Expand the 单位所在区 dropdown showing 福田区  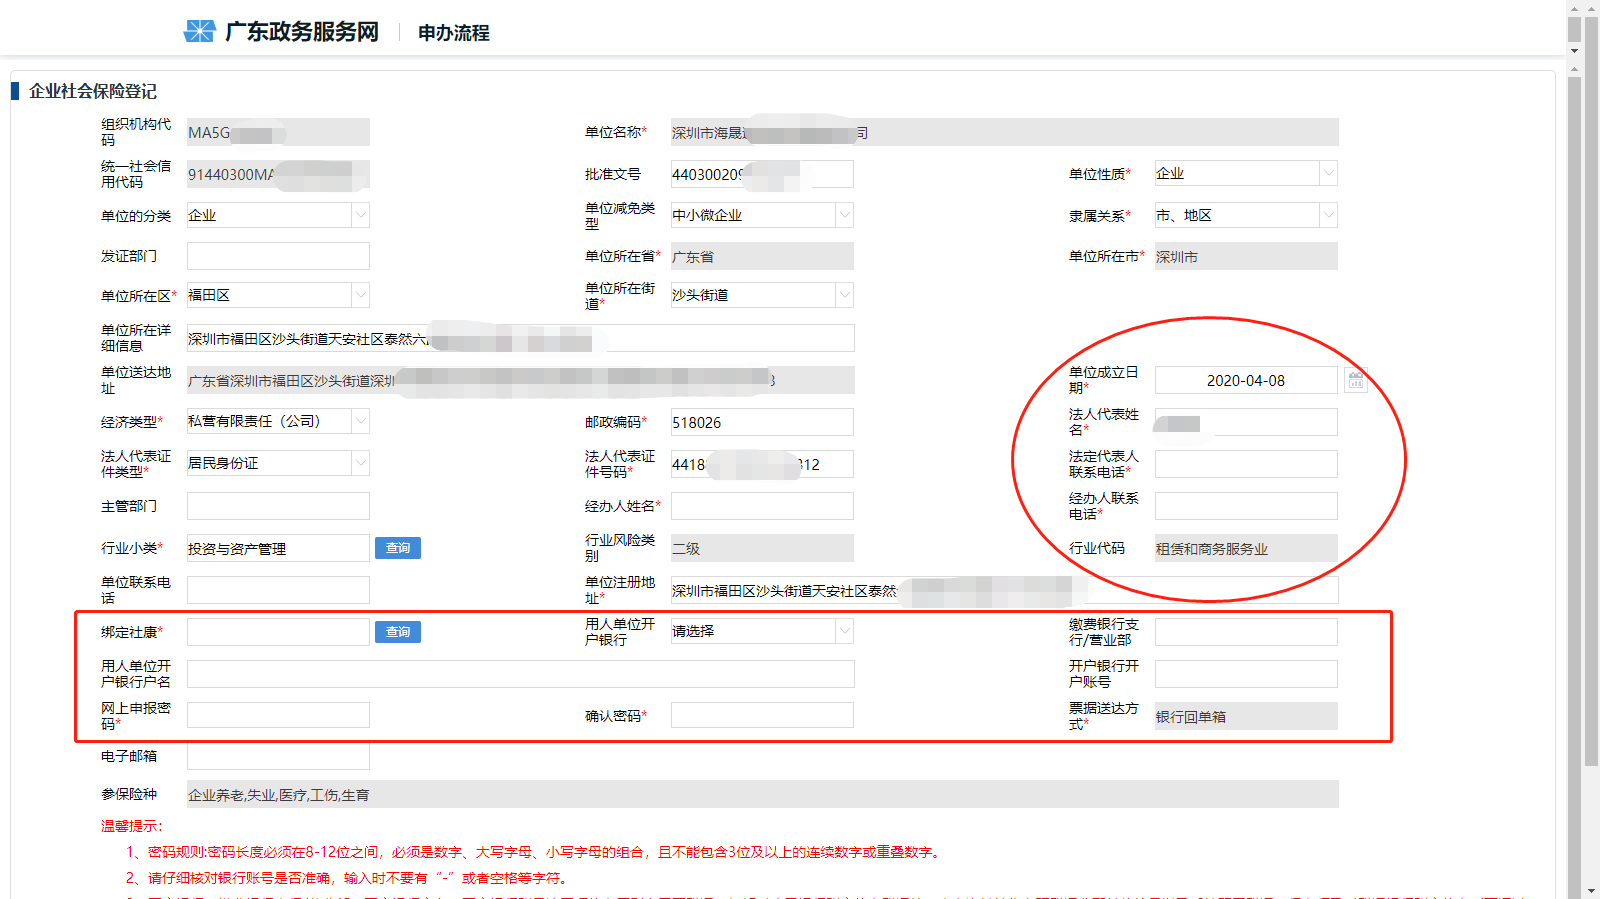click(360, 295)
